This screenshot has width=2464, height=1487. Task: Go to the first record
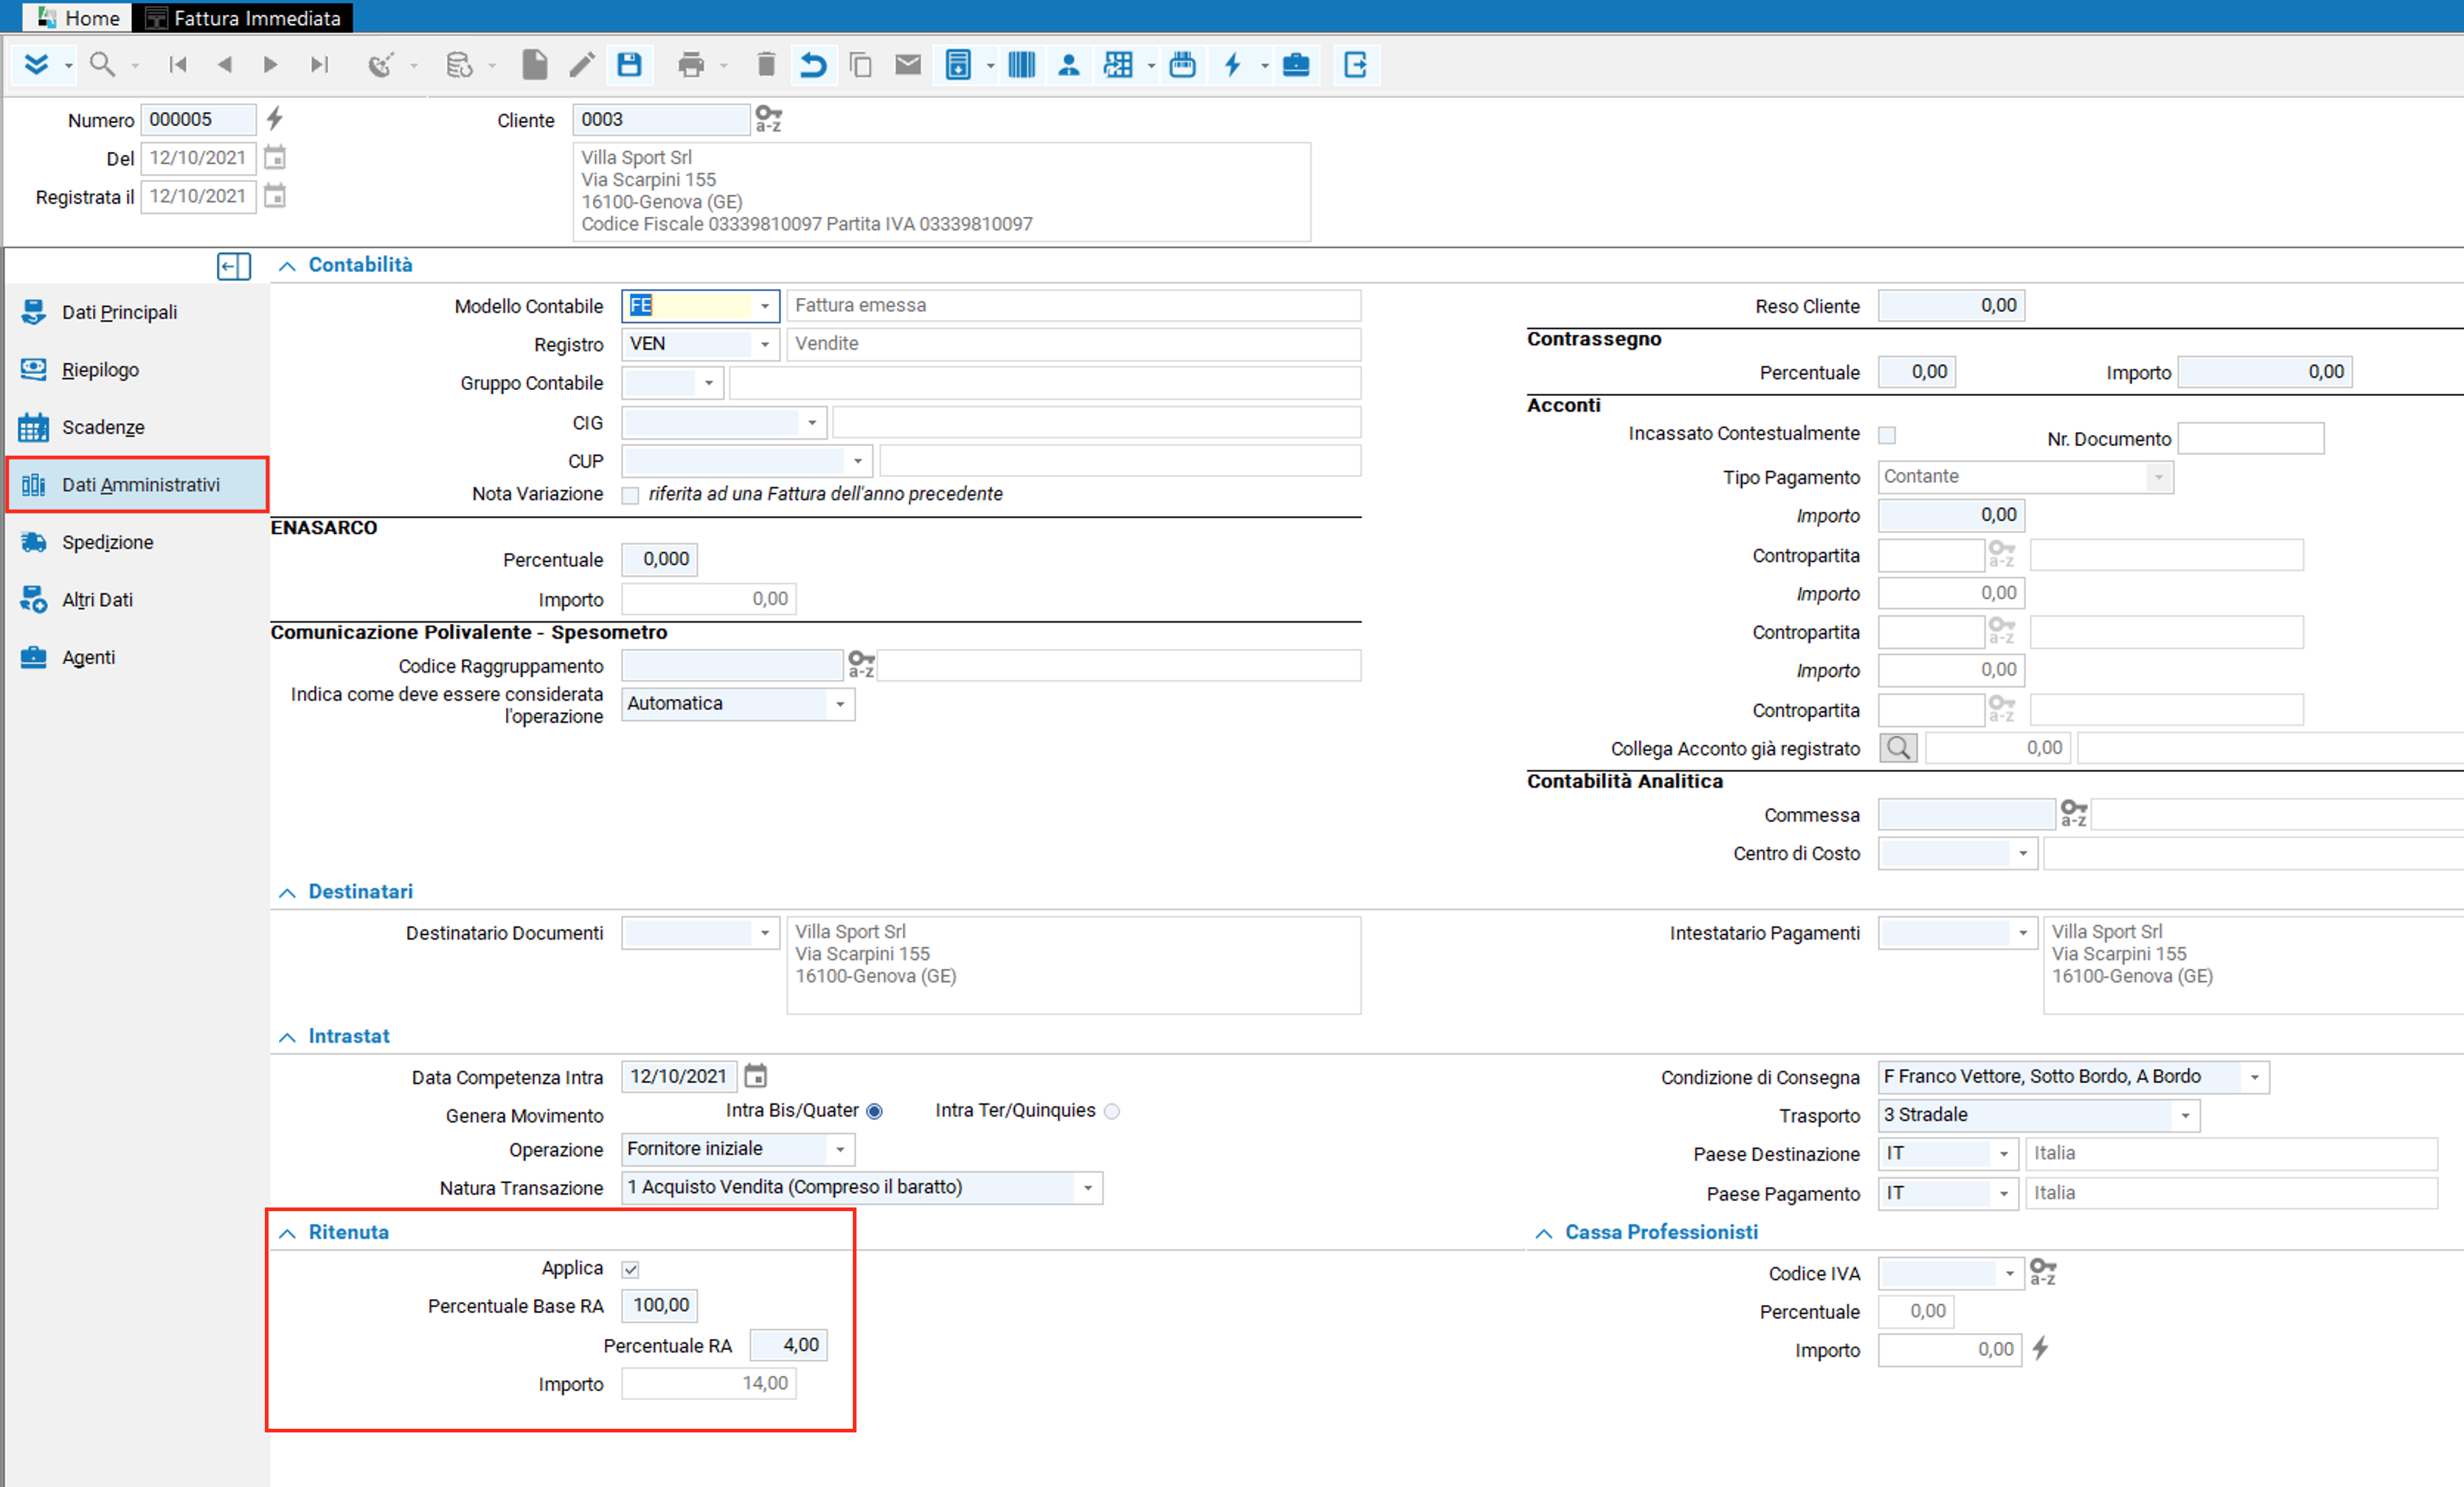[x=178, y=65]
